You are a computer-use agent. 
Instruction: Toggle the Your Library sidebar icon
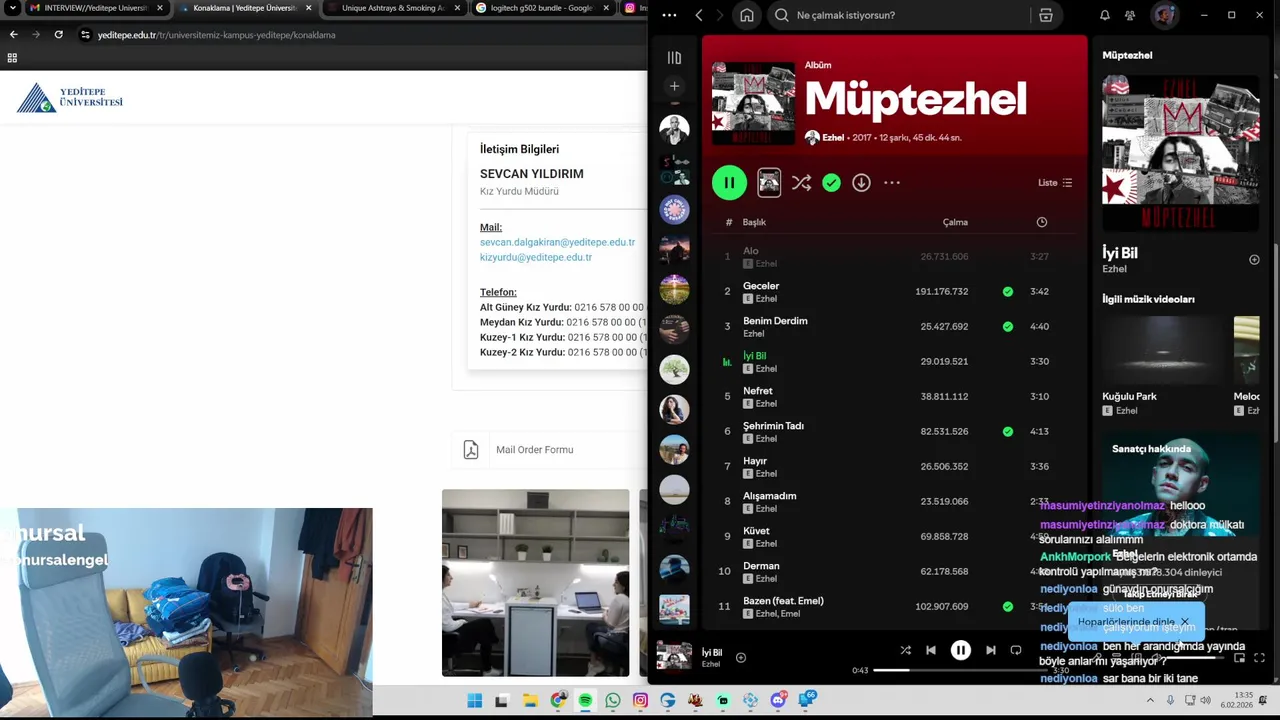pos(674,58)
